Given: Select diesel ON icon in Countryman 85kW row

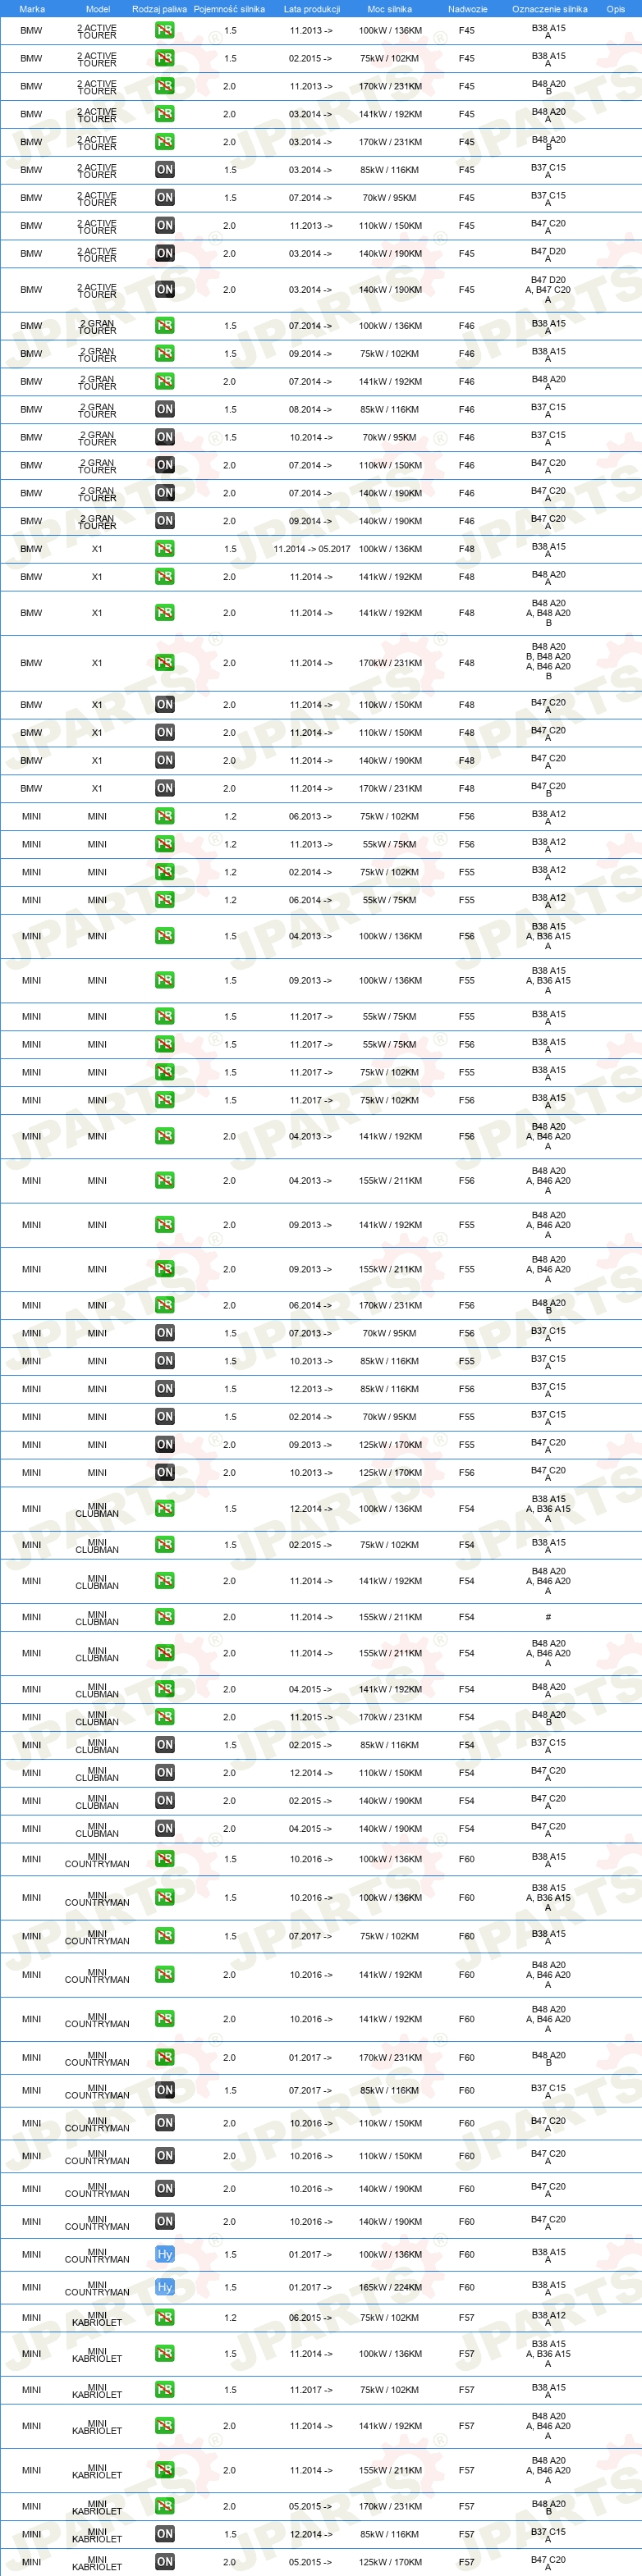Looking at the screenshot, I should coord(165,2090).
